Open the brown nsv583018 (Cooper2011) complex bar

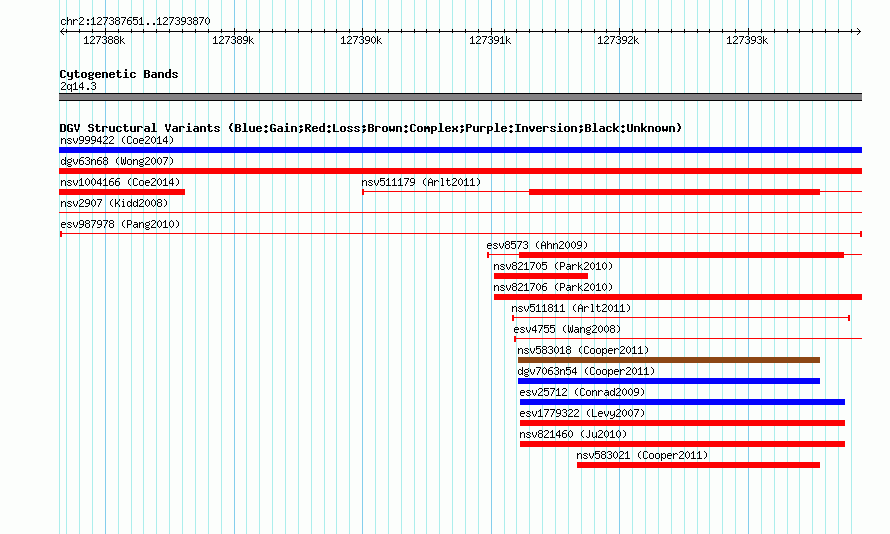coord(669,360)
